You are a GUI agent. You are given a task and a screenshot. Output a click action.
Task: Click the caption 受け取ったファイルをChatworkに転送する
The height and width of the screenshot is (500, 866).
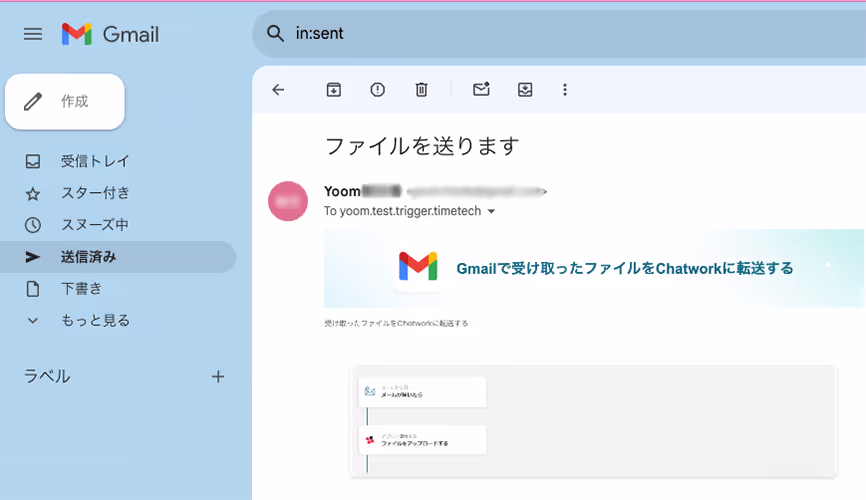coord(396,323)
